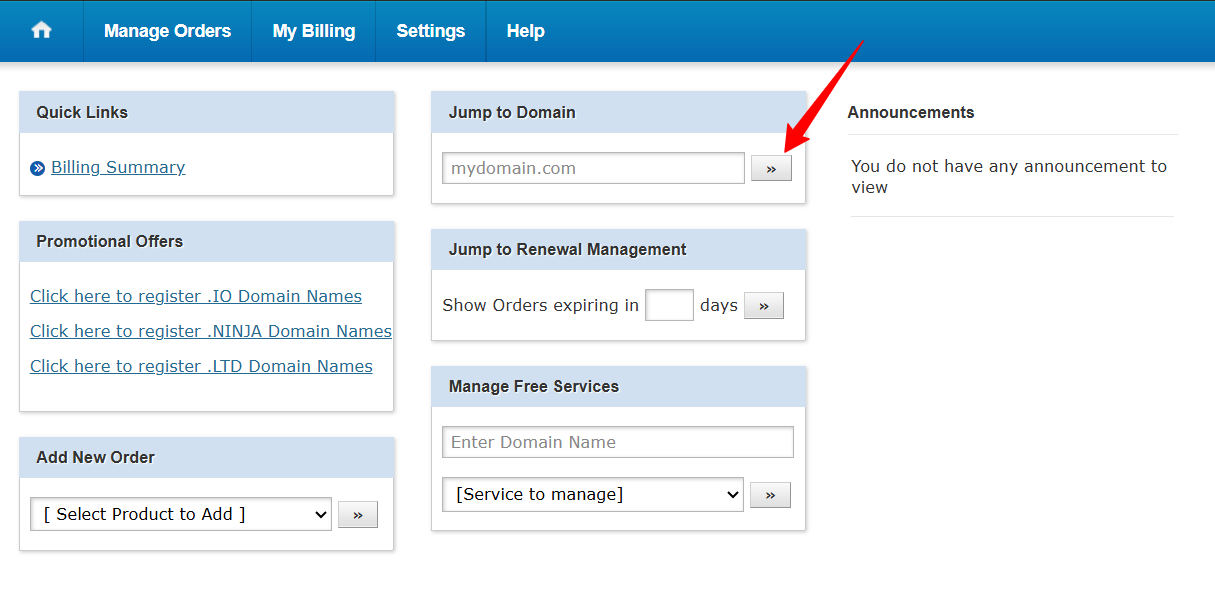Click the register .IO Domain Names link
Viewport: 1215px width, 591px height.
coord(196,296)
